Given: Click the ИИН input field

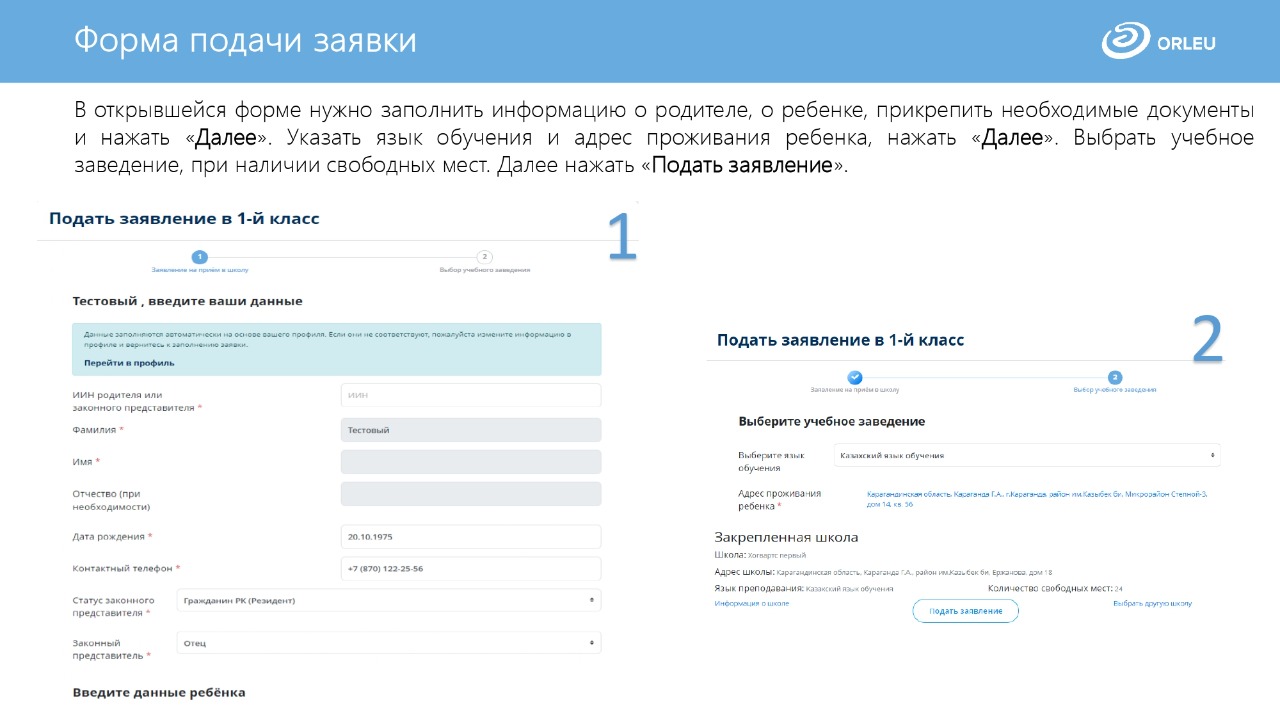Looking at the screenshot, I should 470,395.
